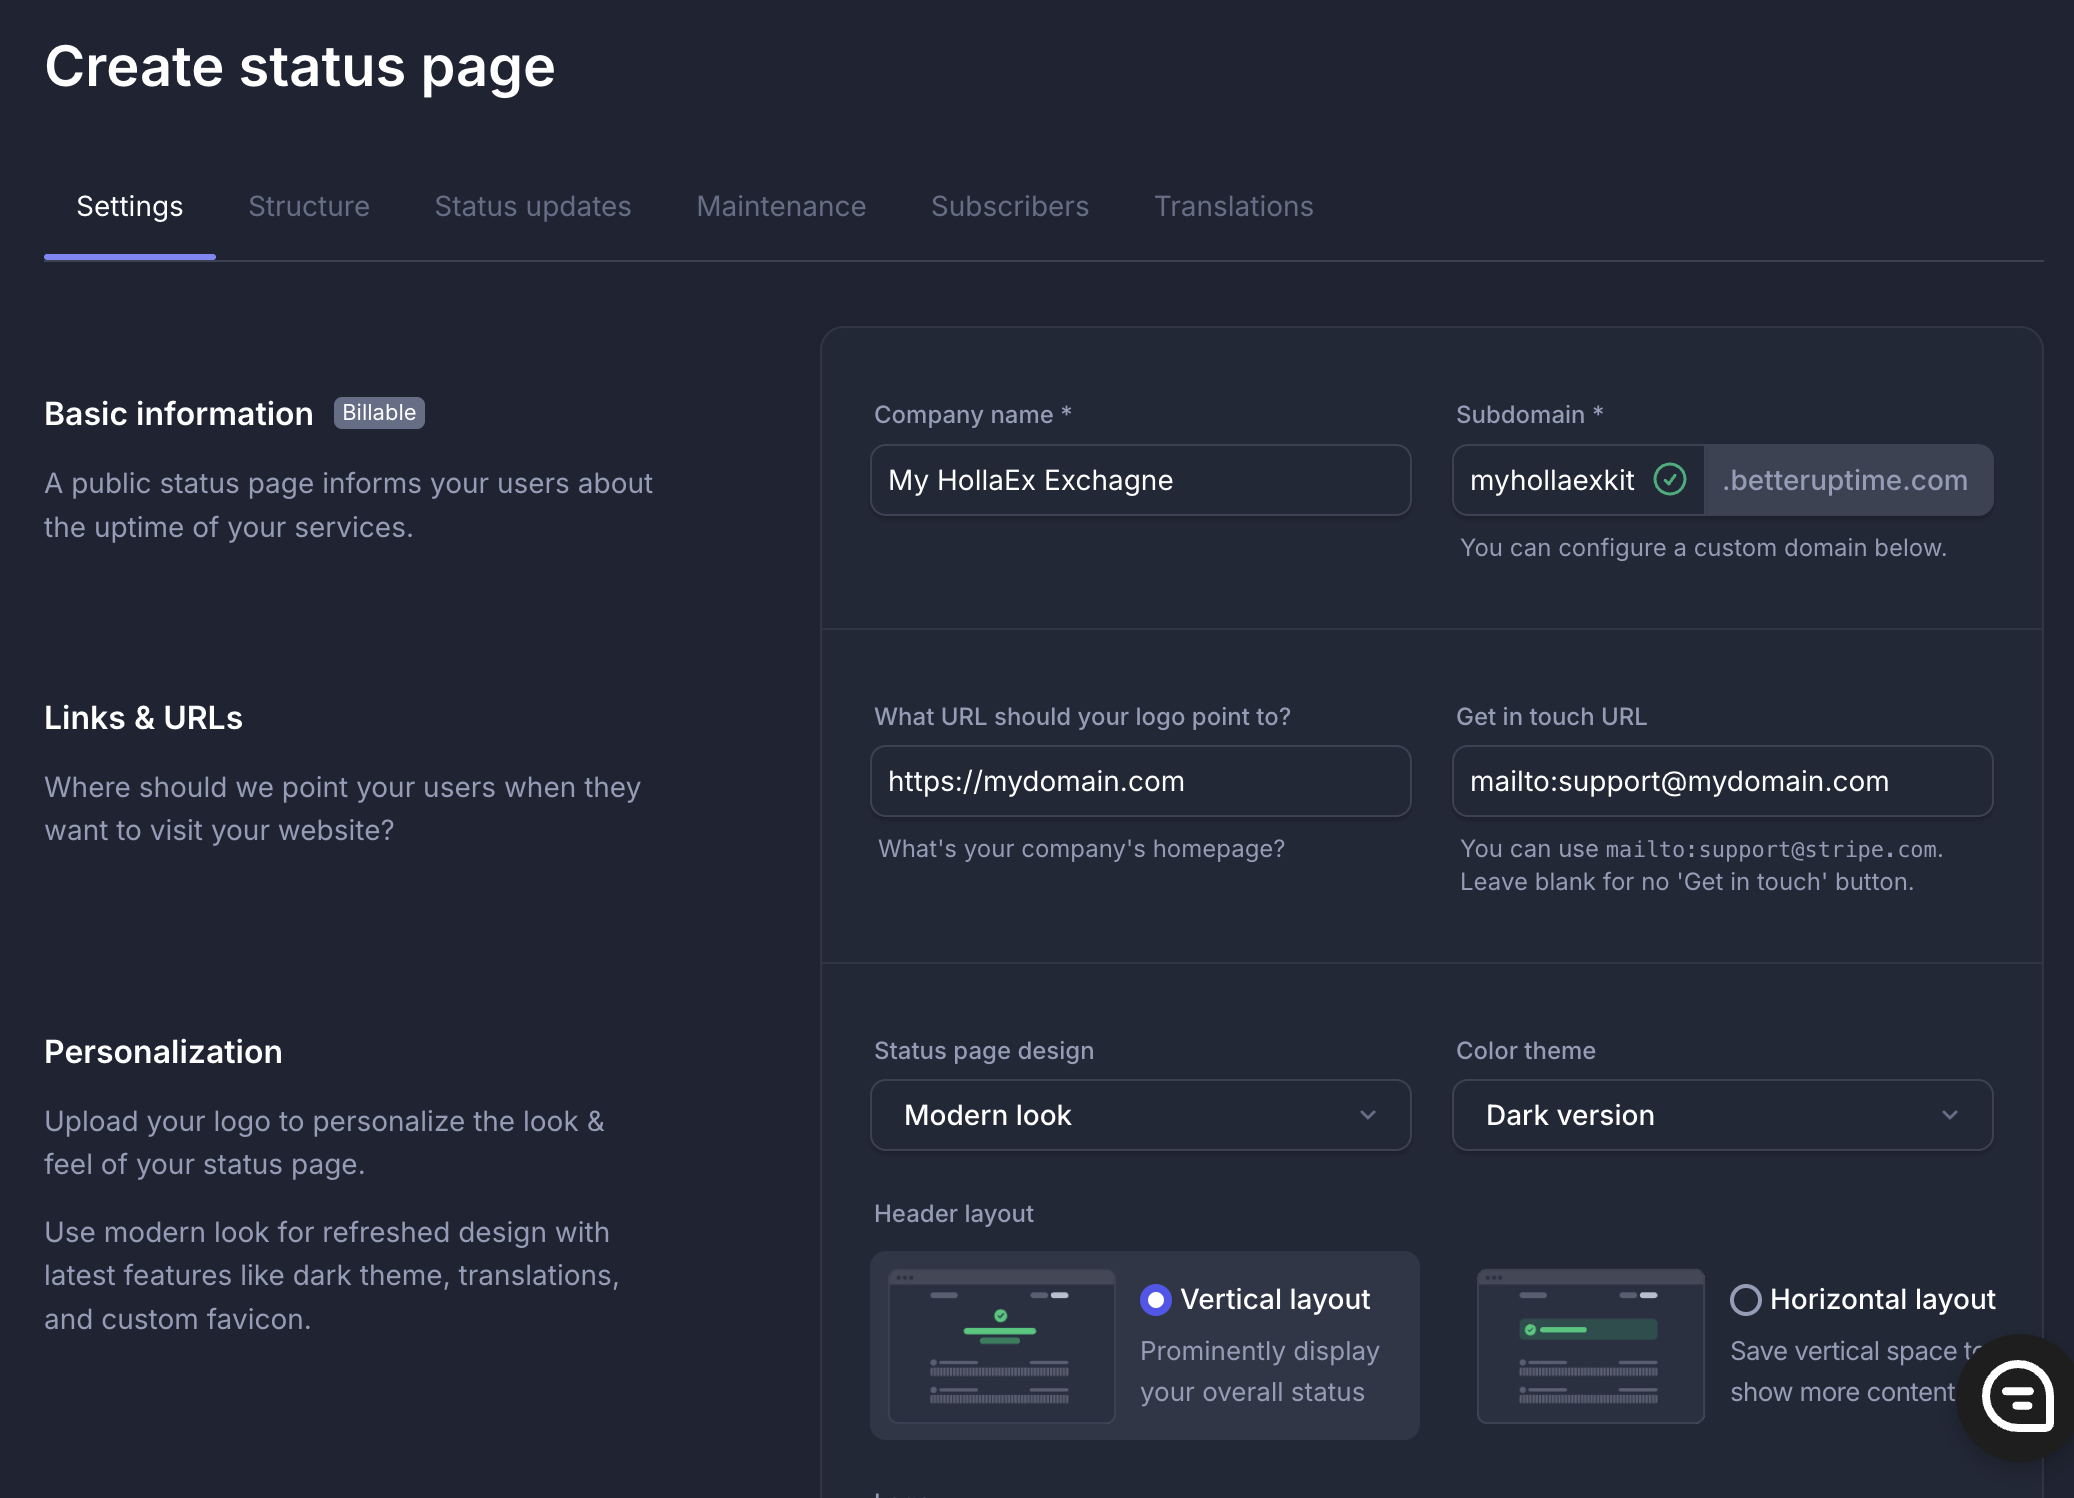
Task: Open the Subscribers tab
Action: 1010,206
